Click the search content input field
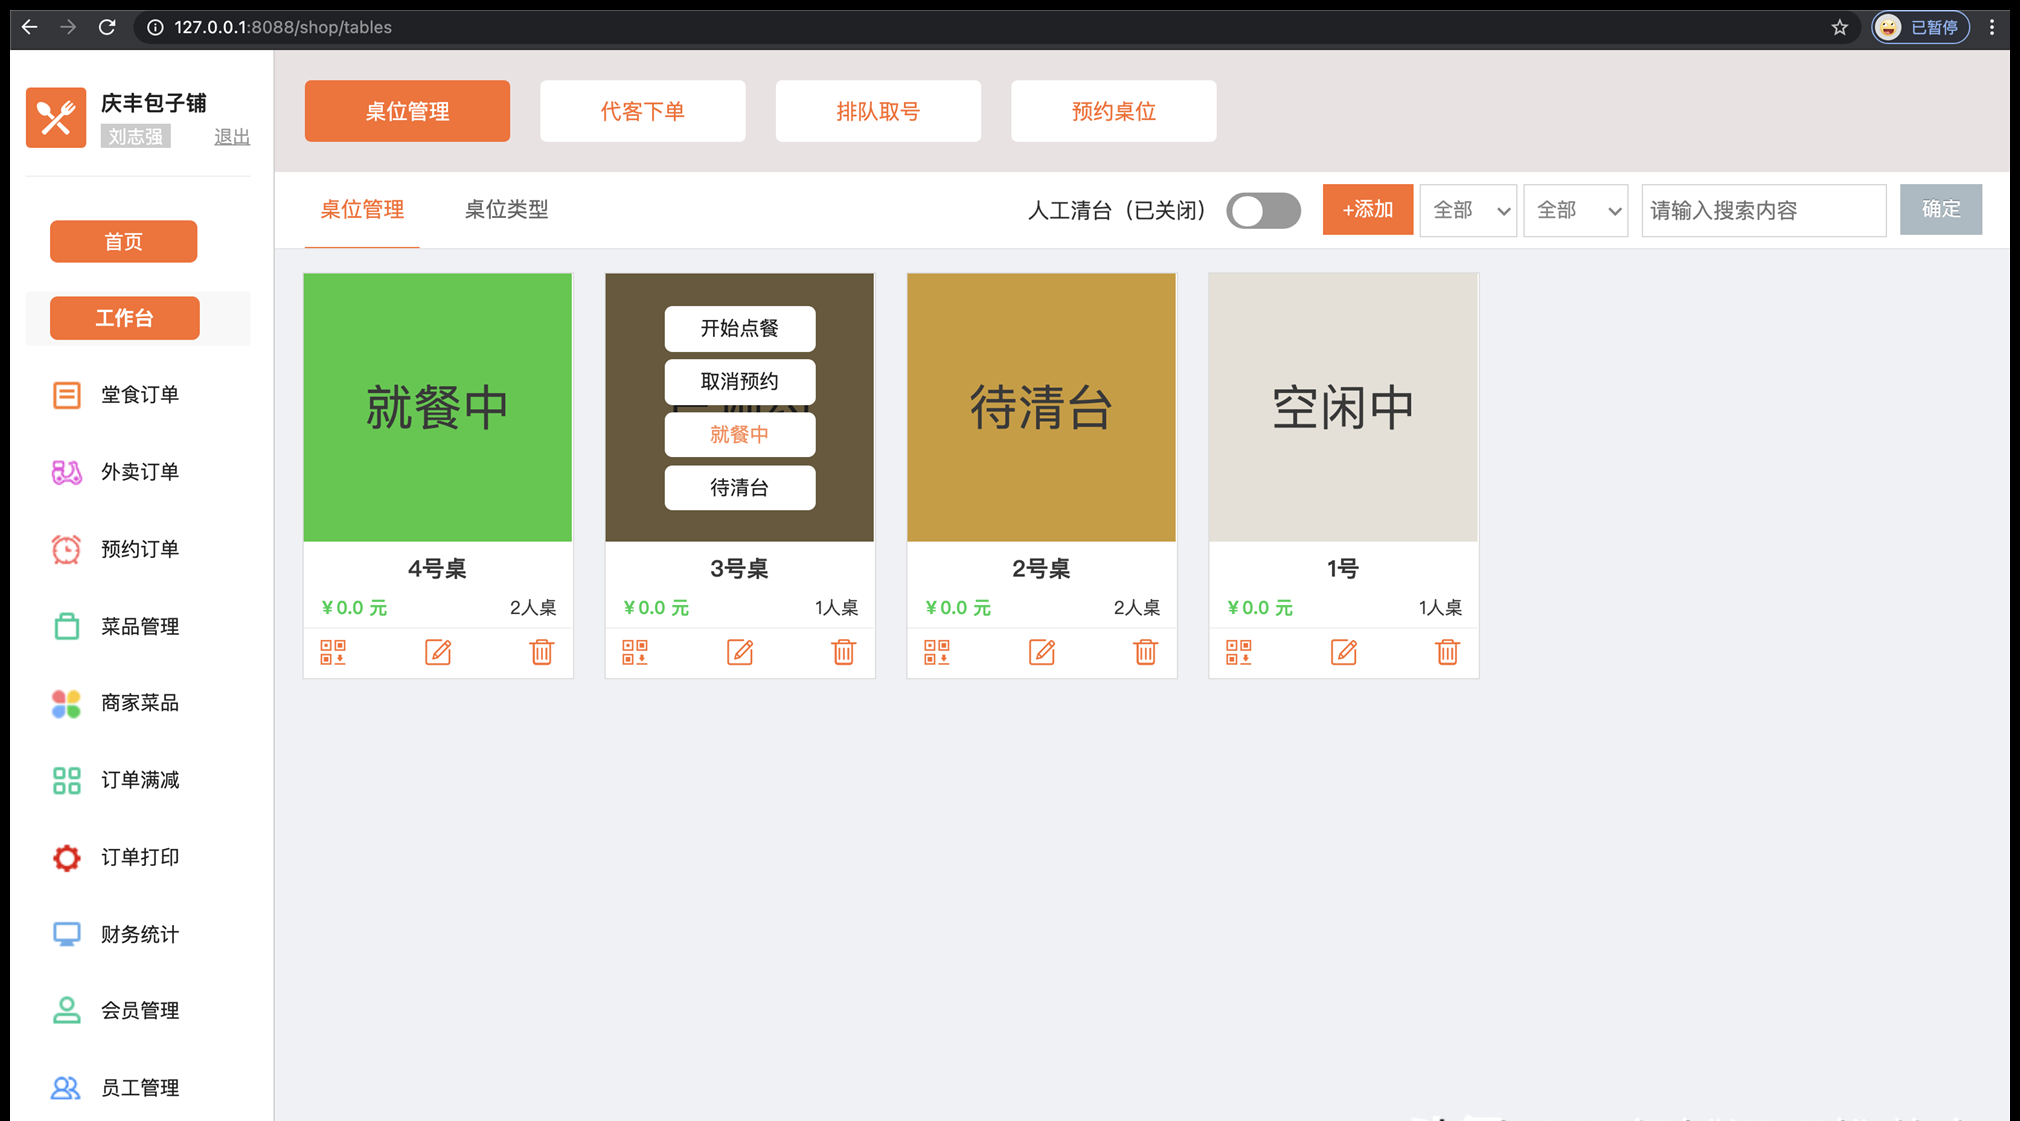 tap(1763, 210)
